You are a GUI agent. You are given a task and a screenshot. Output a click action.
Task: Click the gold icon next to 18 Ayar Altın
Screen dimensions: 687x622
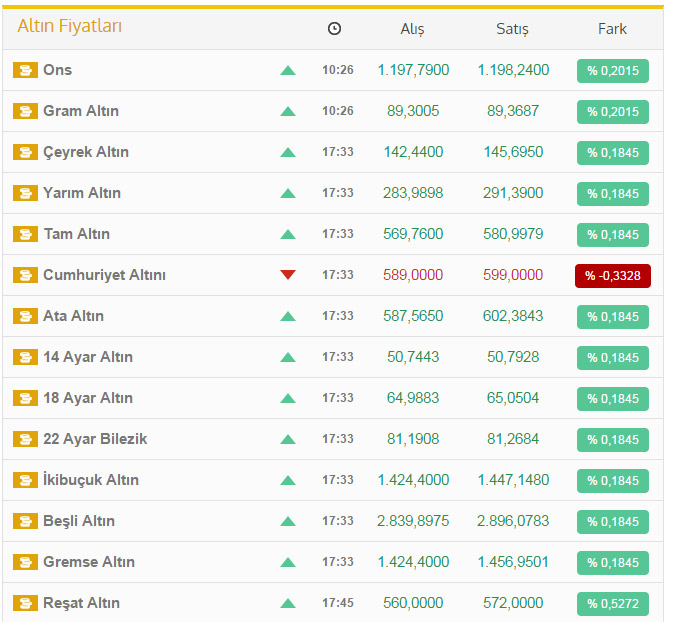coord(25,398)
